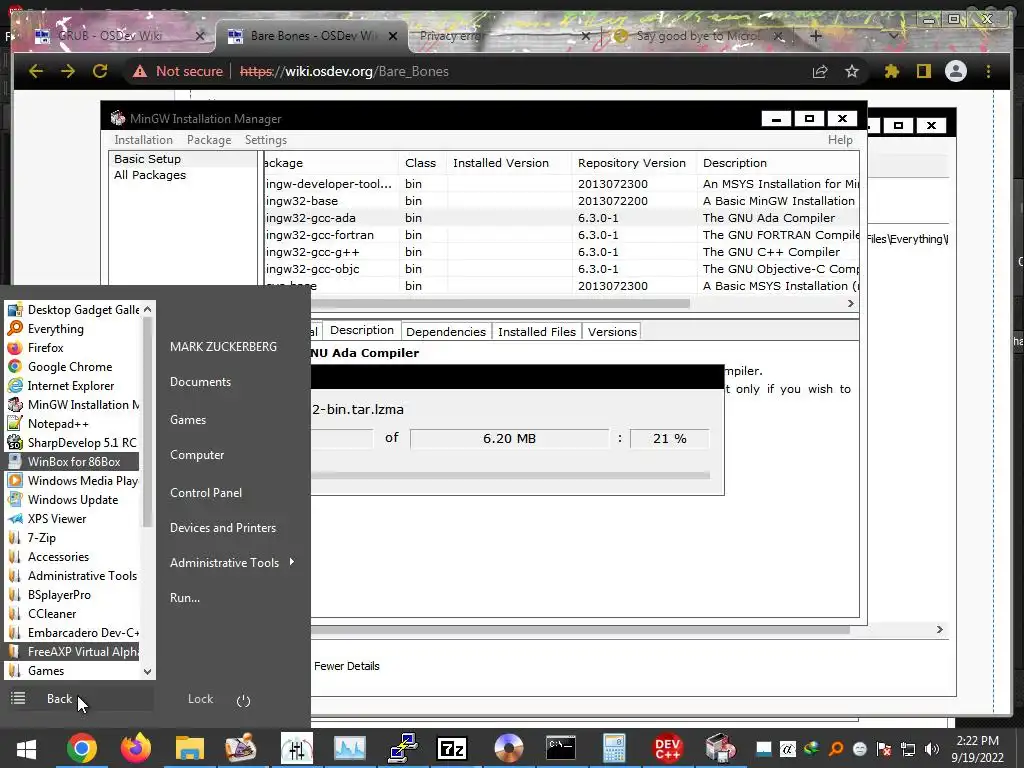This screenshot has width=1024, height=768.
Task: Open Control Panel from the Start menu
Action: (206, 492)
